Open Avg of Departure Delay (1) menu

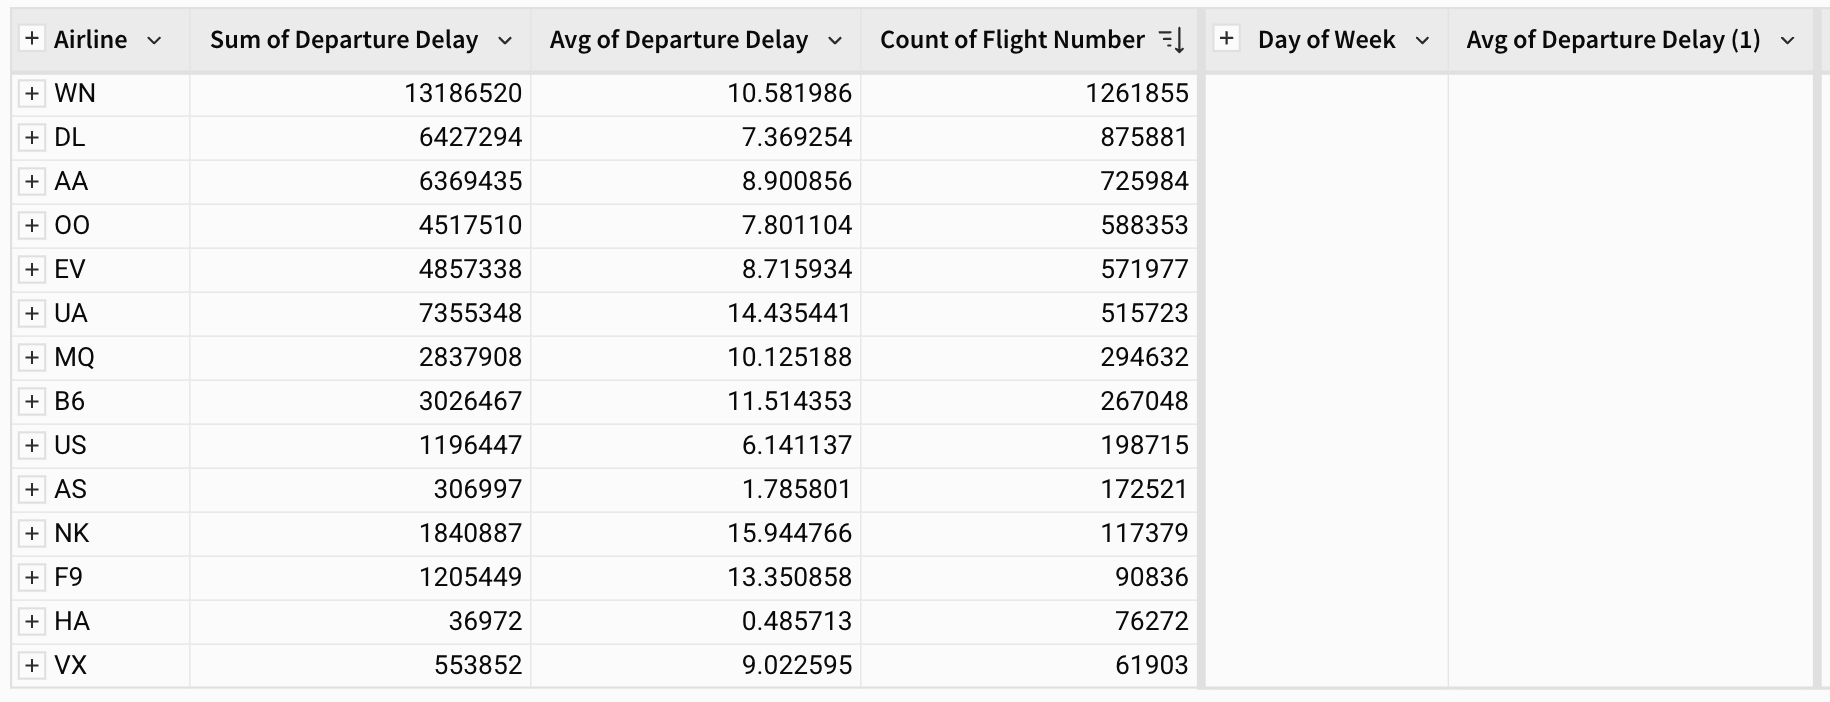click(1788, 41)
